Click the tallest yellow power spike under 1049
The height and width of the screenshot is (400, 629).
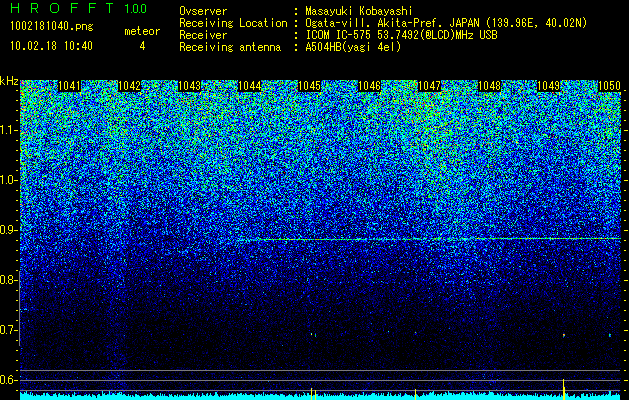coord(564,389)
